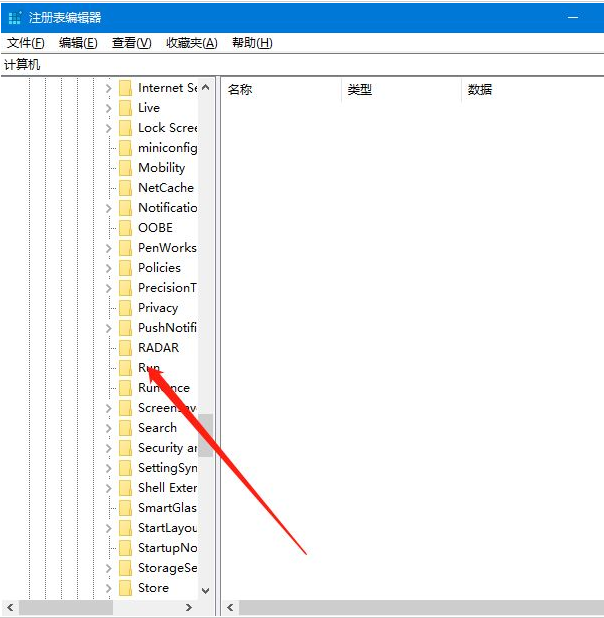Open the 编辑(E) menu
604x618 pixels.
click(78, 43)
